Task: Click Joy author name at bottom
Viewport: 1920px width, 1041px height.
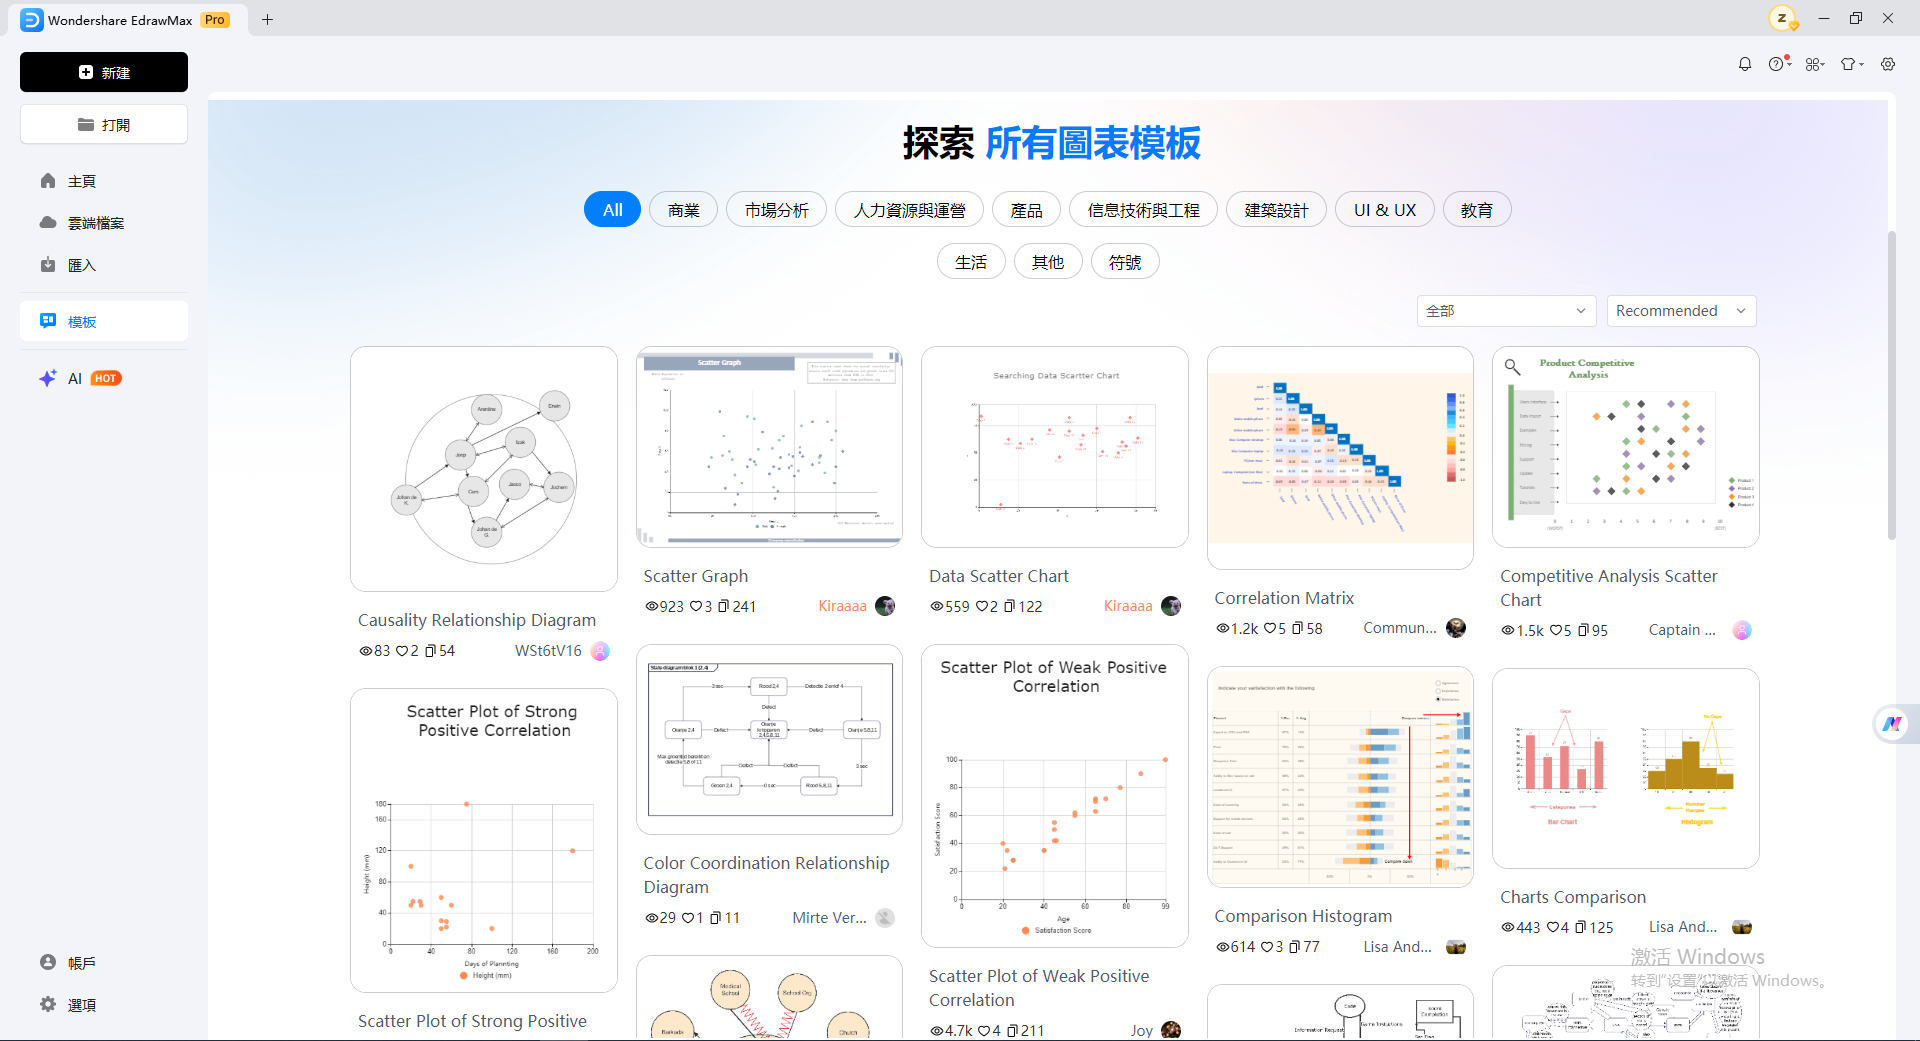Action: 1141,1030
